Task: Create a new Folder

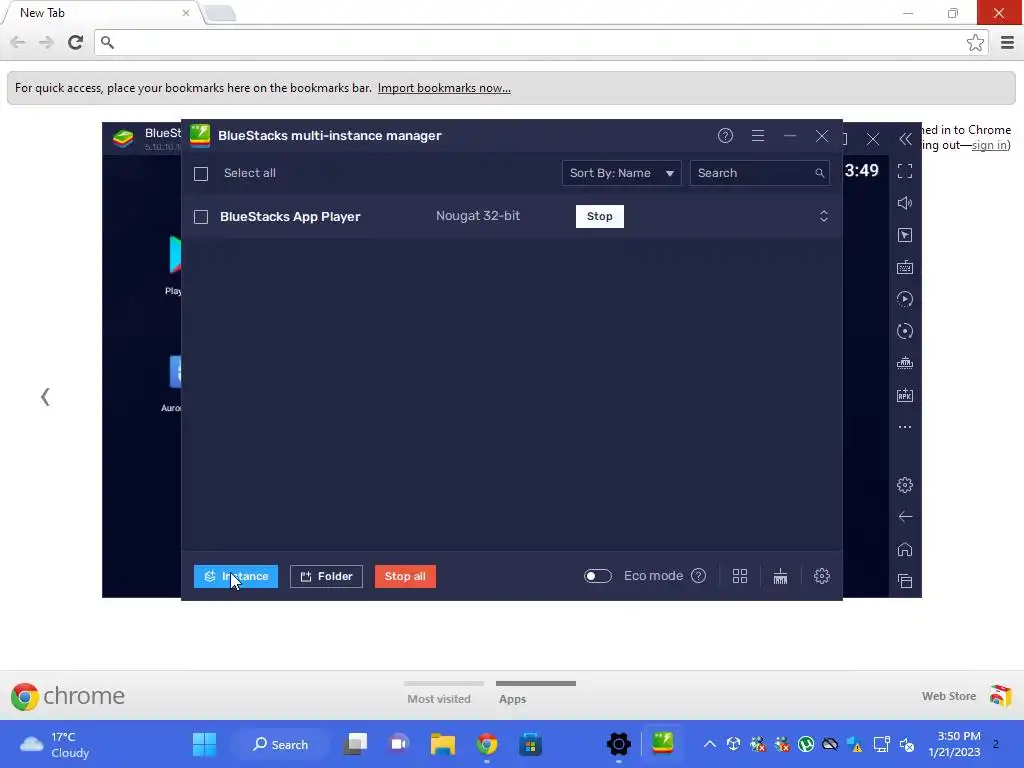Action: (x=326, y=576)
